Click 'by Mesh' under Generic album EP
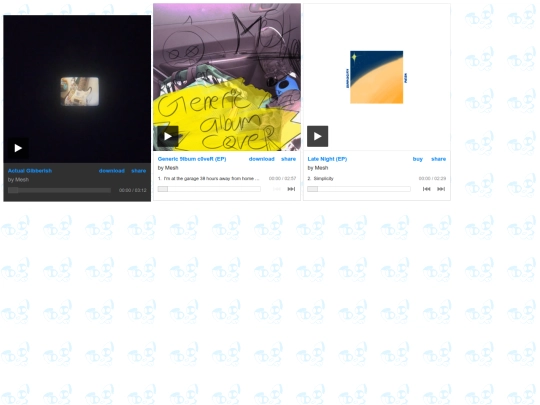 click(x=168, y=168)
